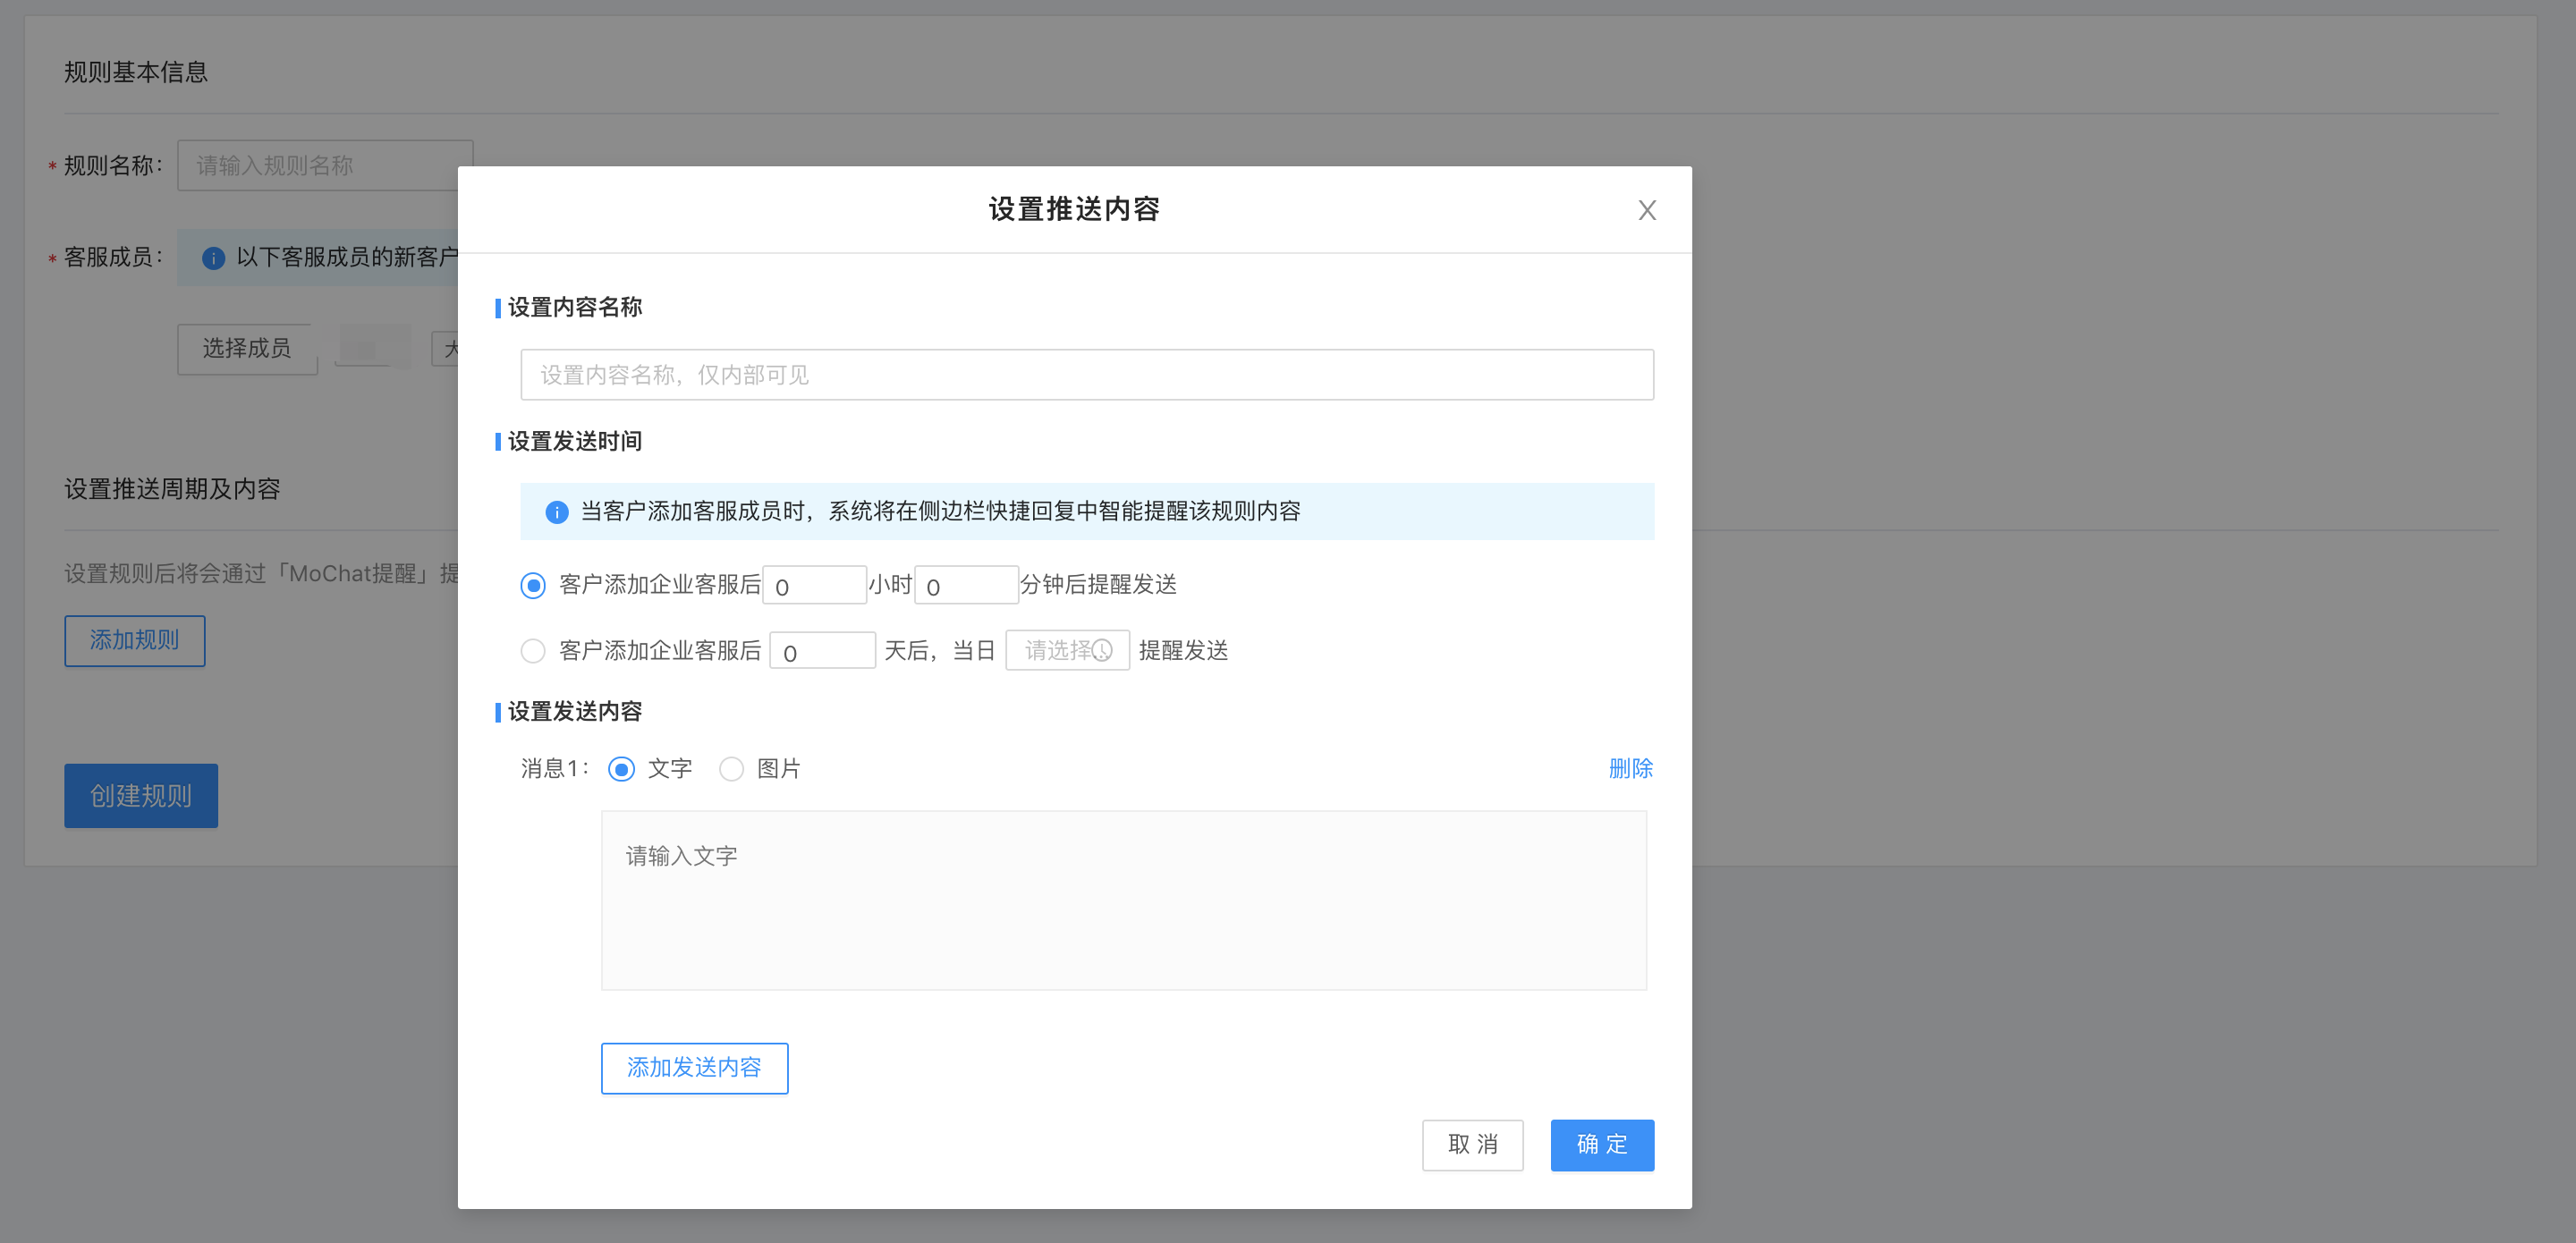Screen dimensions: 2576x1243
Task: Select the 文字 message type radio
Action: [621, 769]
